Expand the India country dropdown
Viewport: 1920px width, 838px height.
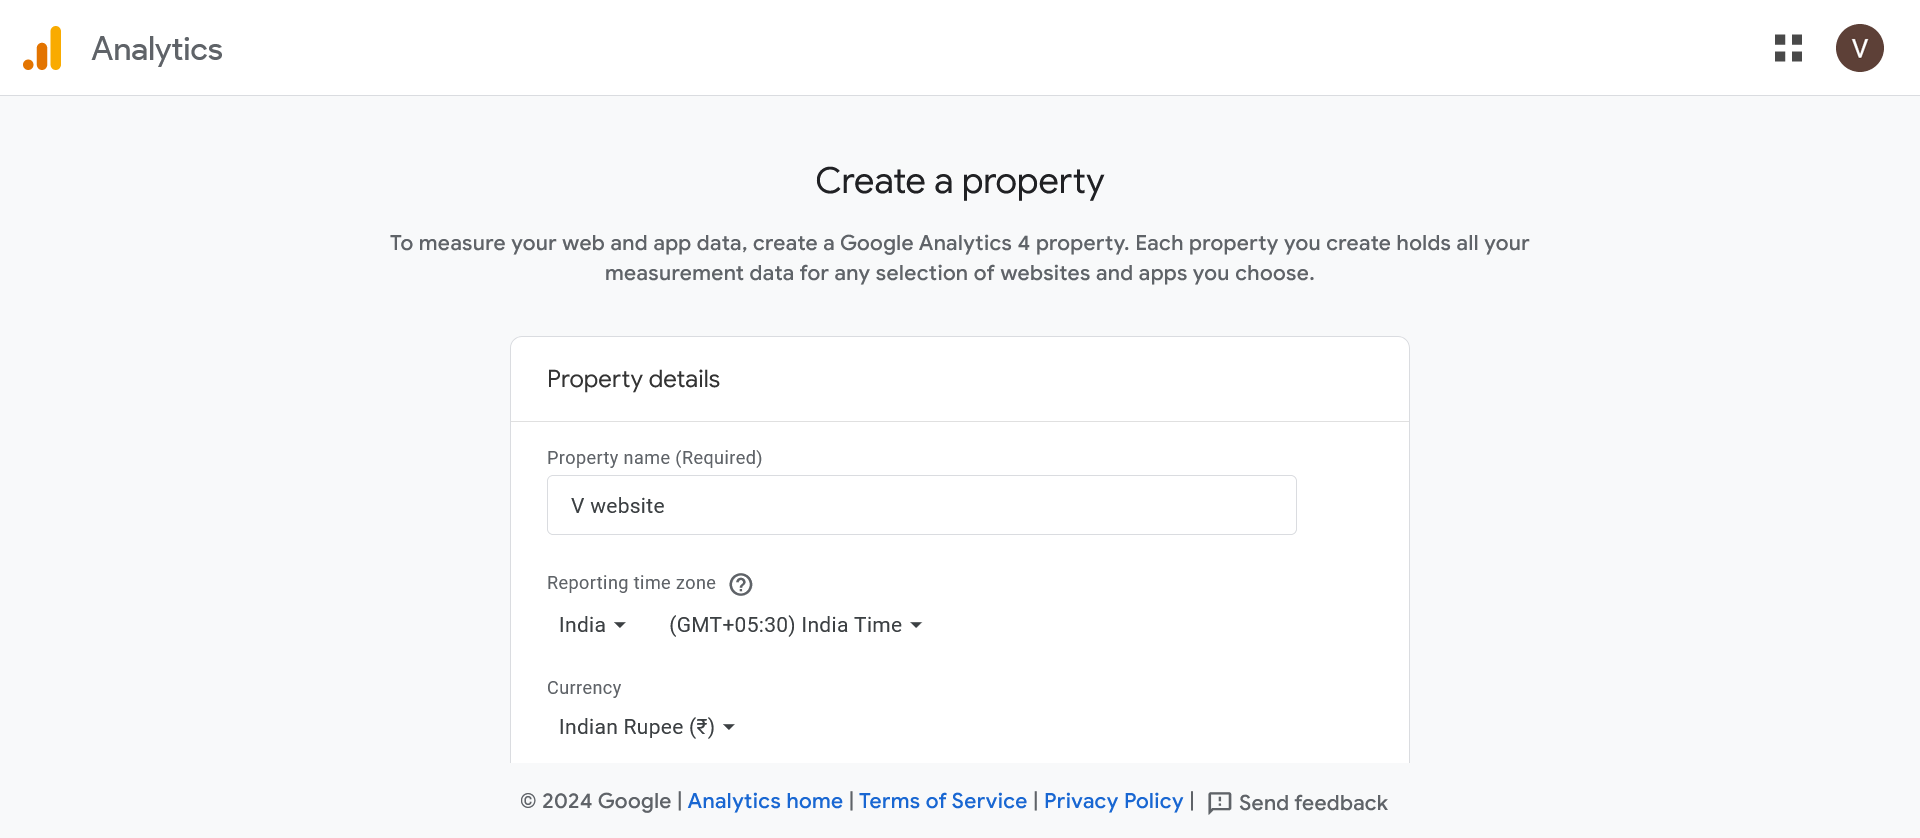(x=592, y=625)
